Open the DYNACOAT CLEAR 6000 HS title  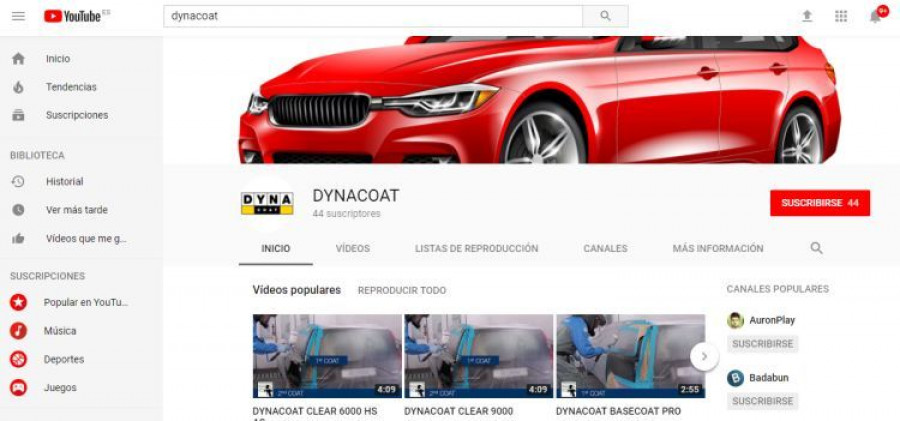click(315, 413)
